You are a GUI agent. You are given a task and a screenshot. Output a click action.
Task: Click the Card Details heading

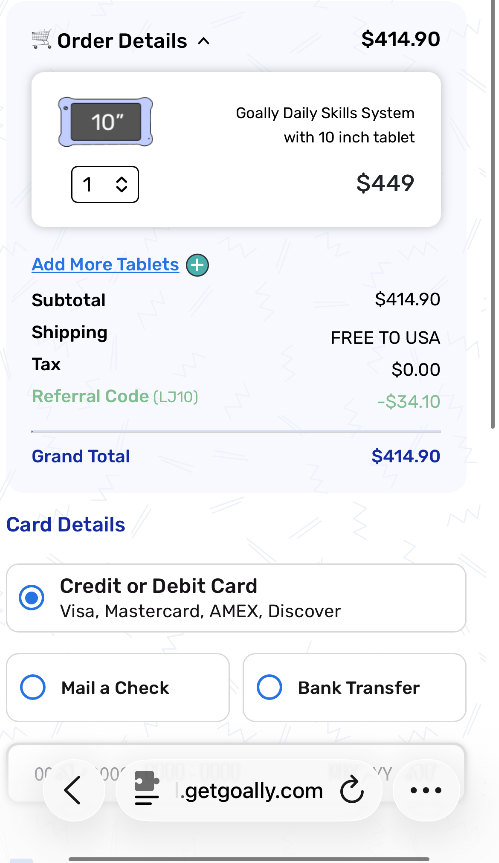[x=65, y=525]
